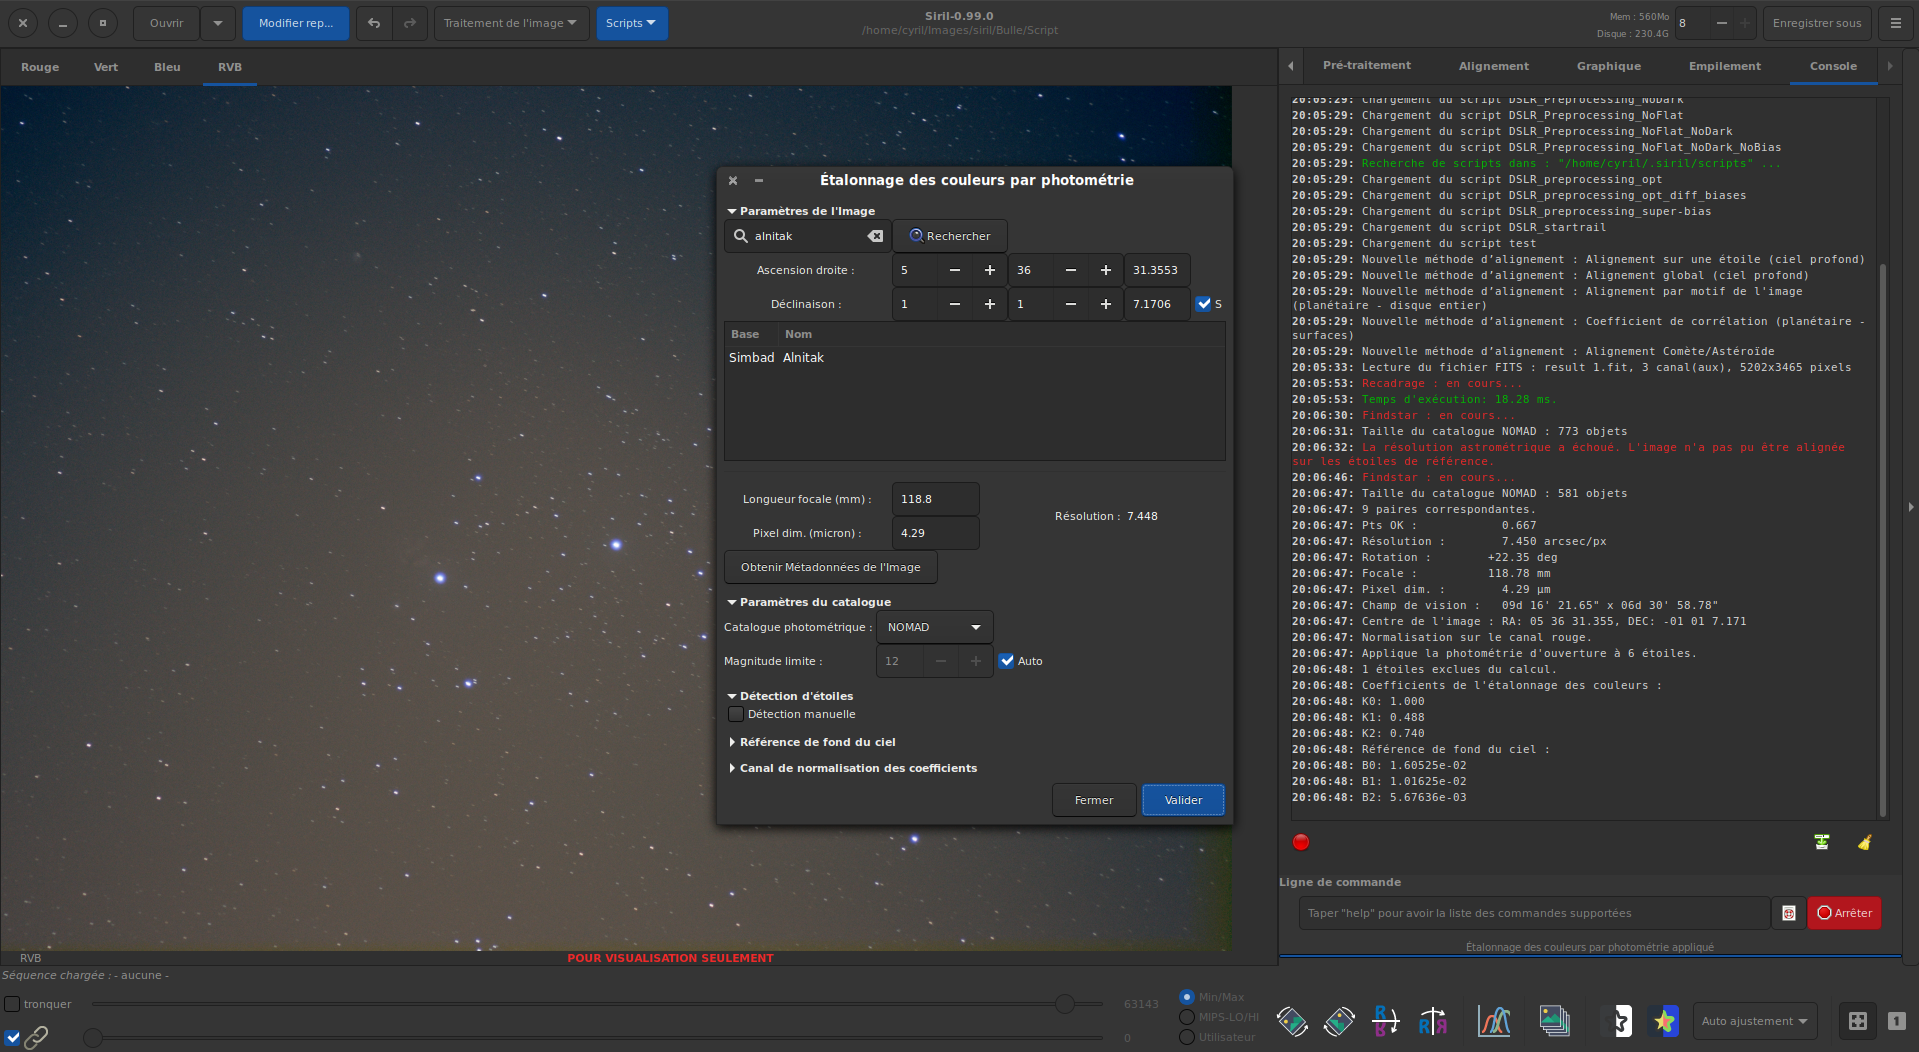
Task: Switch to the Empilement tab
Action: click(1724, 66)
